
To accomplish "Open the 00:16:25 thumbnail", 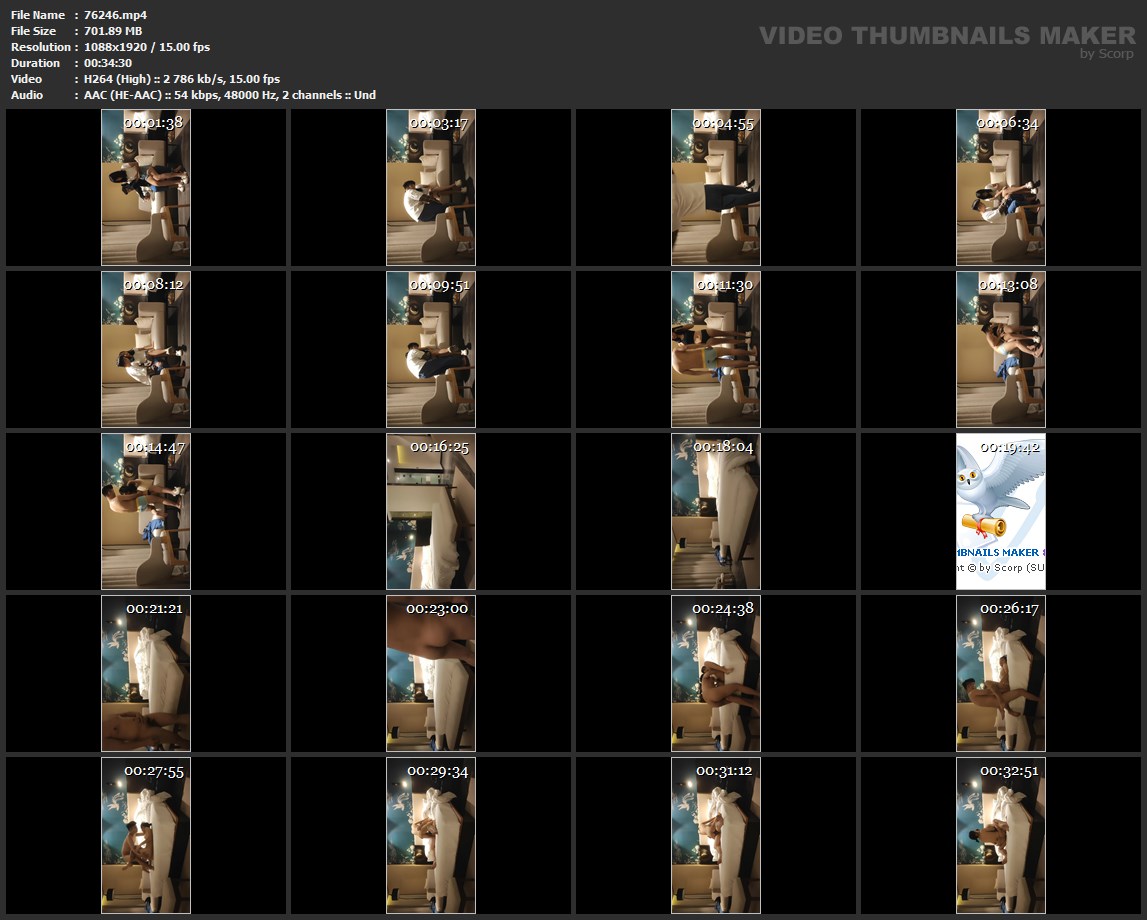I will (x=431, y=512).
